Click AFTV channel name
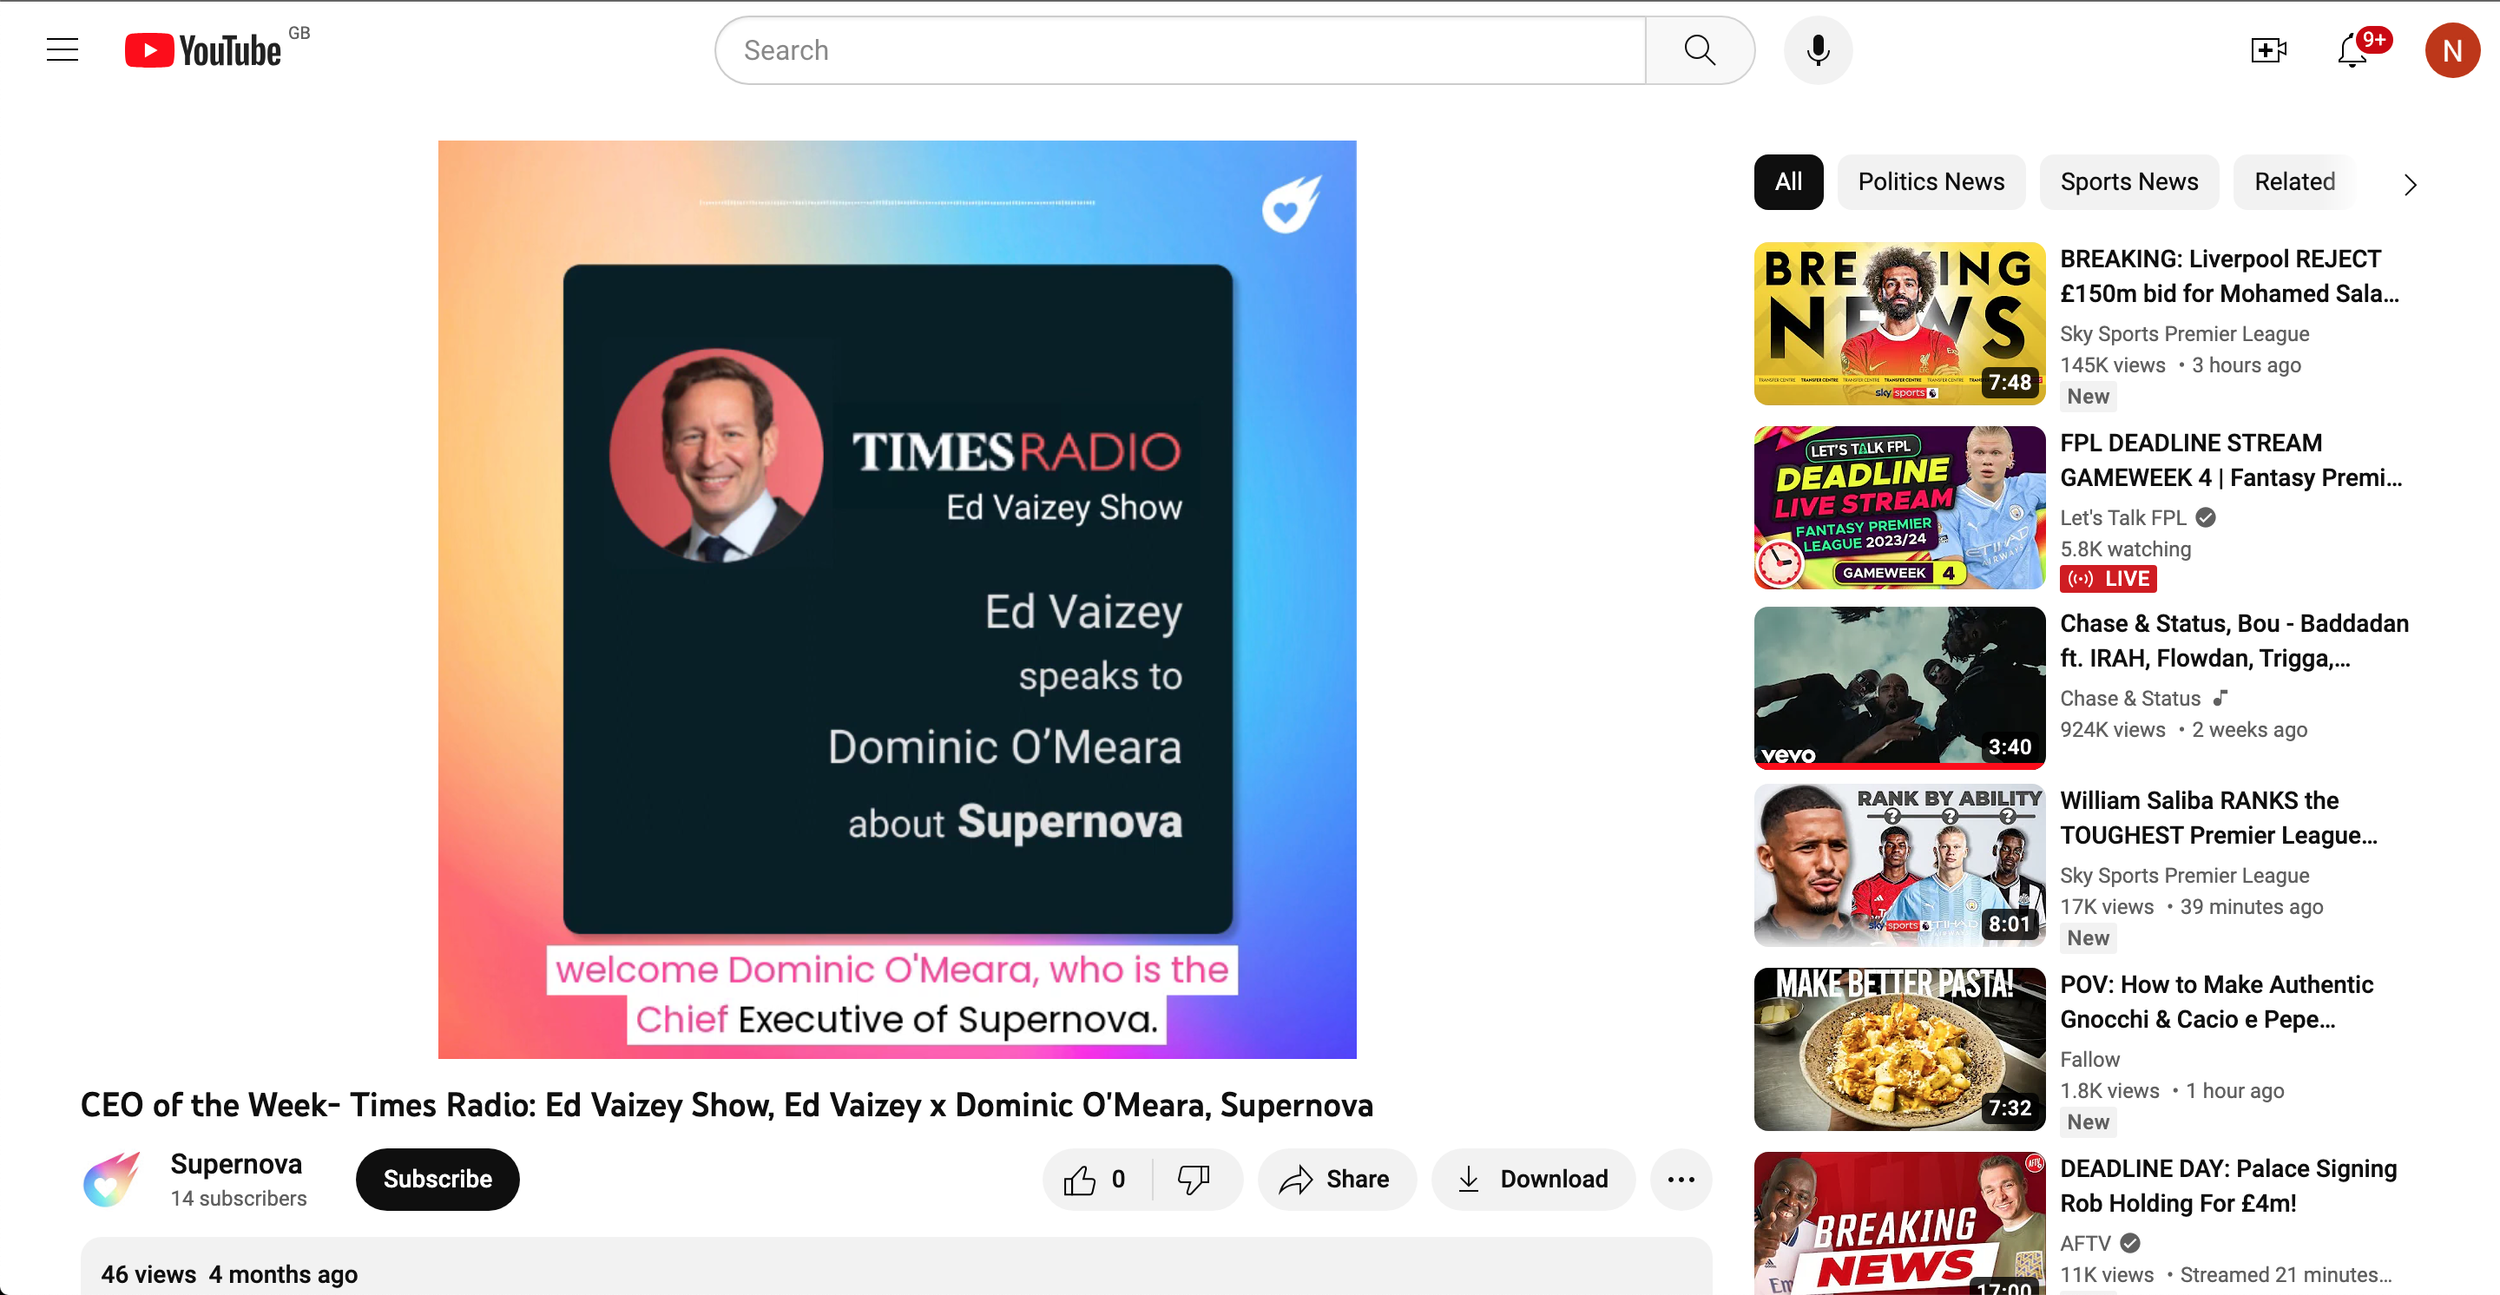The image size is (2500, 1295). [x=2085, y=1243]
